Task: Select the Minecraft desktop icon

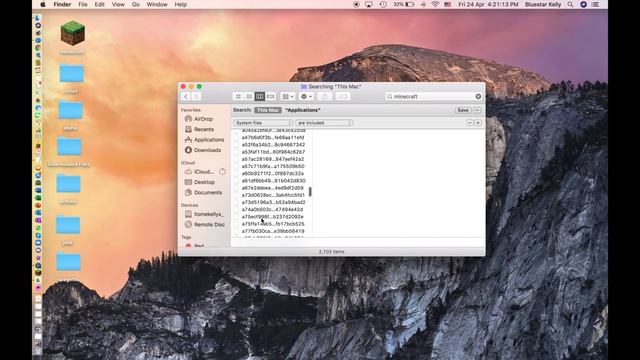Action: [x=73, y=34]
